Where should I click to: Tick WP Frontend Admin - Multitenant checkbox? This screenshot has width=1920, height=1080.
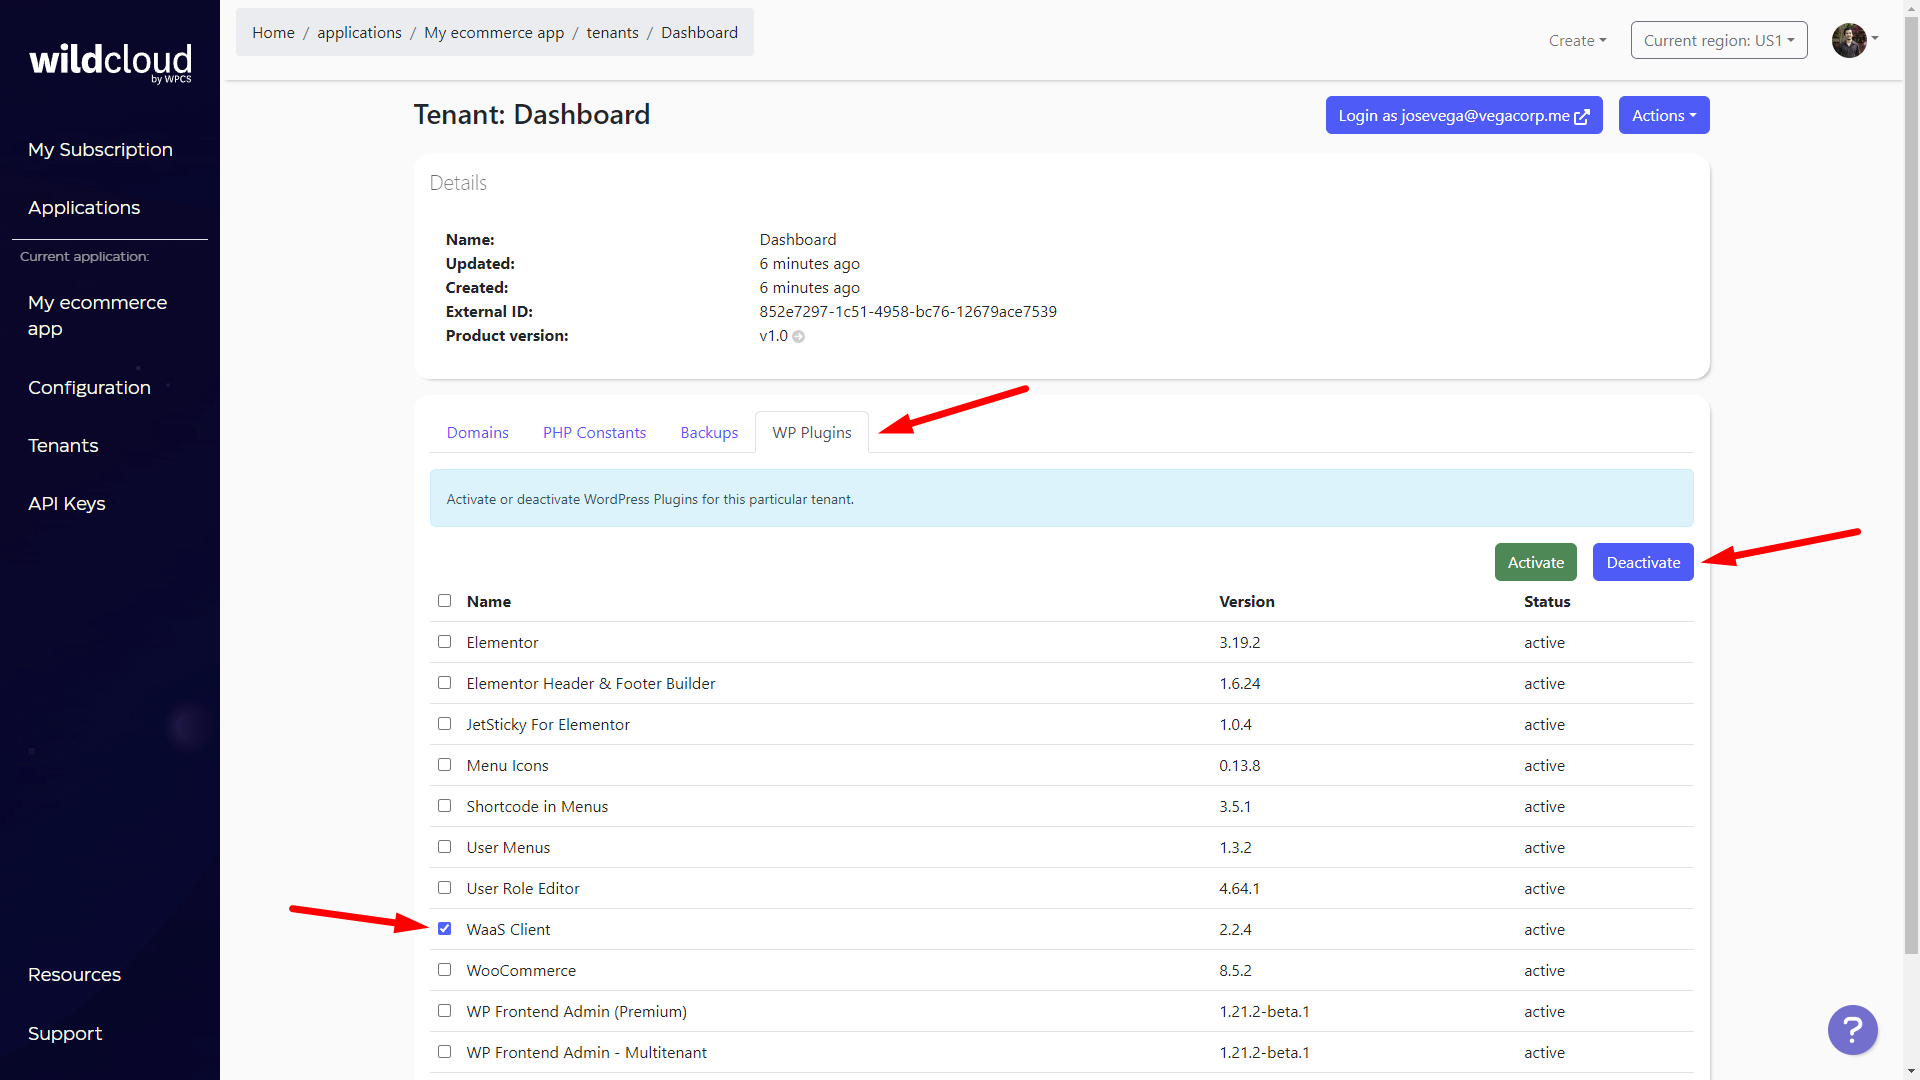(x=444, y=1052)
